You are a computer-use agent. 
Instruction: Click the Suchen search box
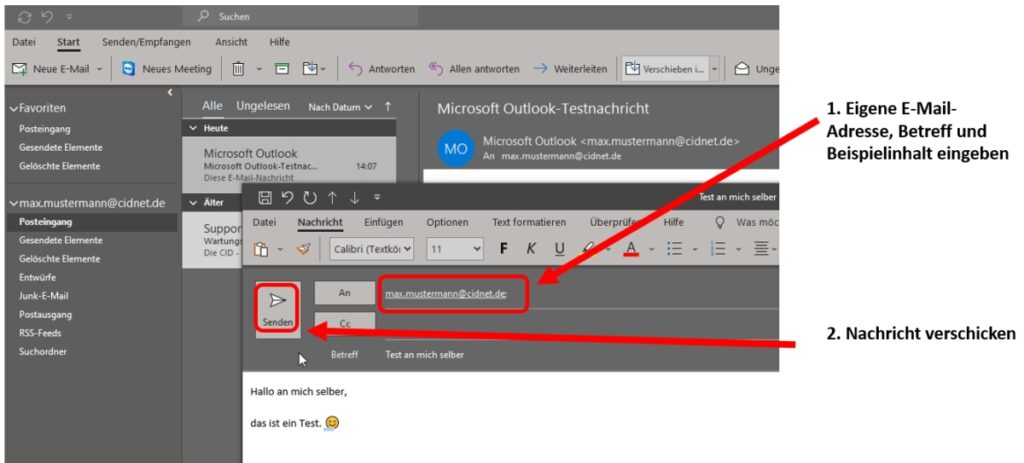300,16
